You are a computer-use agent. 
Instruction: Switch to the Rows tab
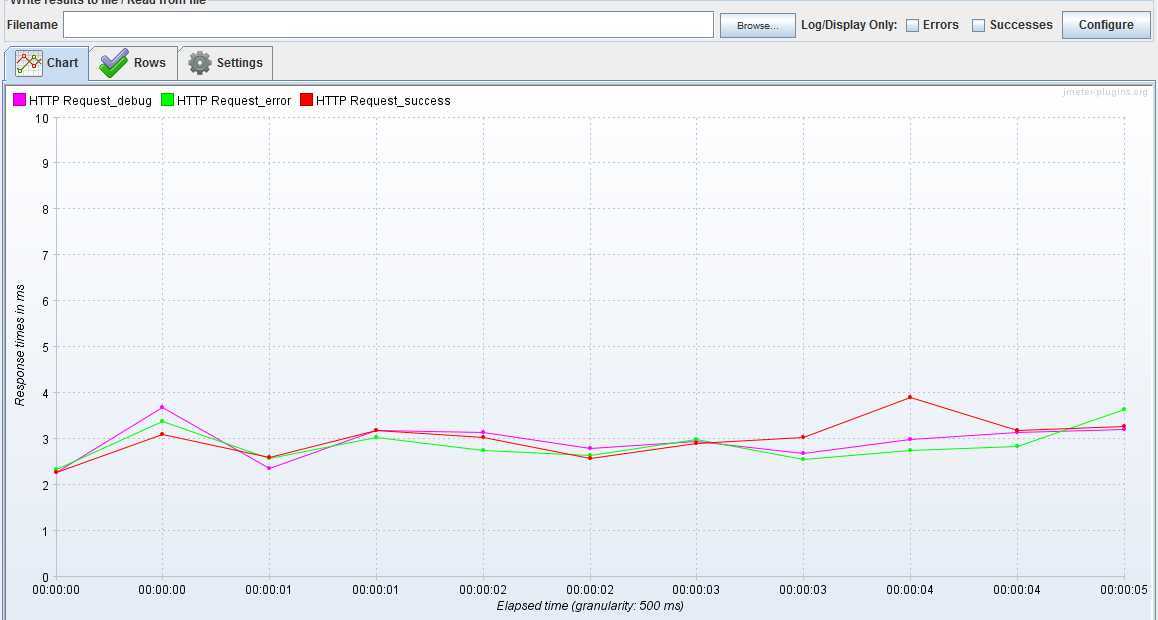click(134, 63)
